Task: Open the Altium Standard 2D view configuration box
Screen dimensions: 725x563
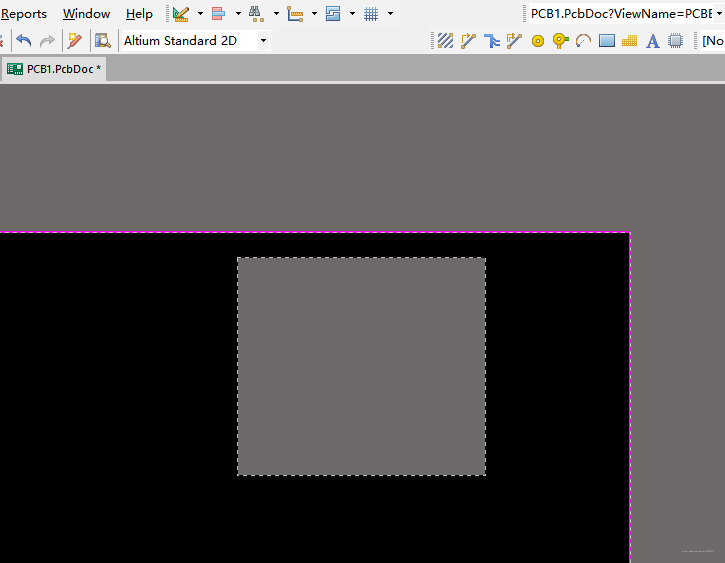Action: 195,41
